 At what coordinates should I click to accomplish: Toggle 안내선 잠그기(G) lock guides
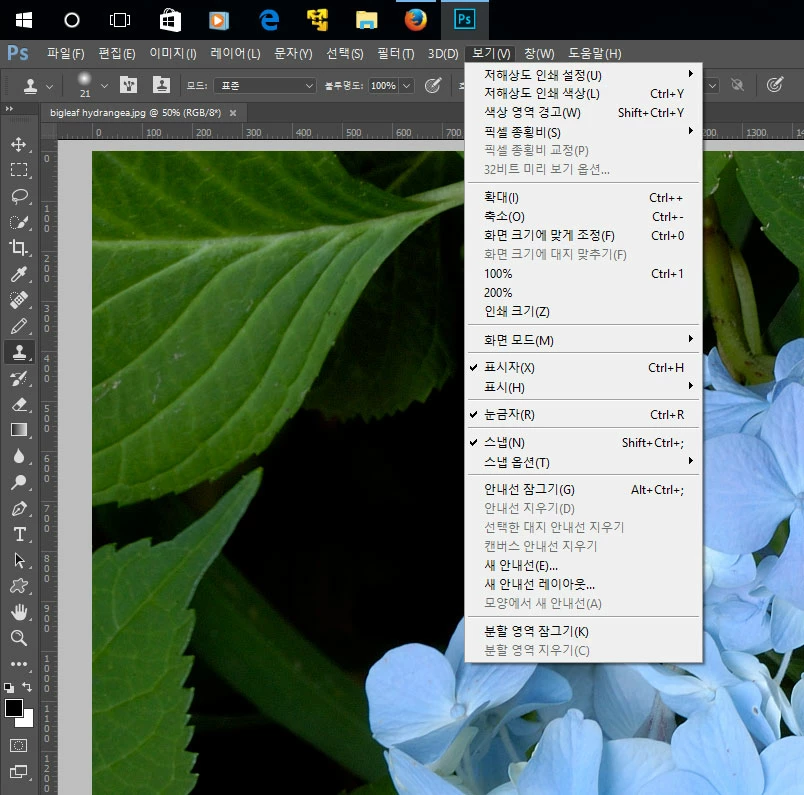(584, 490)
